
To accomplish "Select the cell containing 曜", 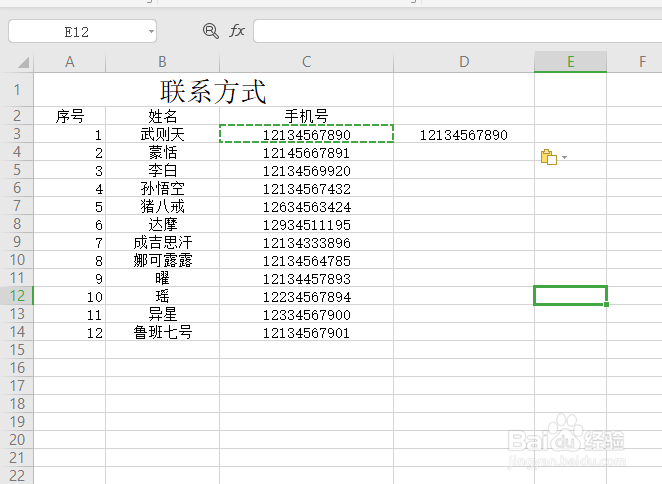I will click(163, 278).
